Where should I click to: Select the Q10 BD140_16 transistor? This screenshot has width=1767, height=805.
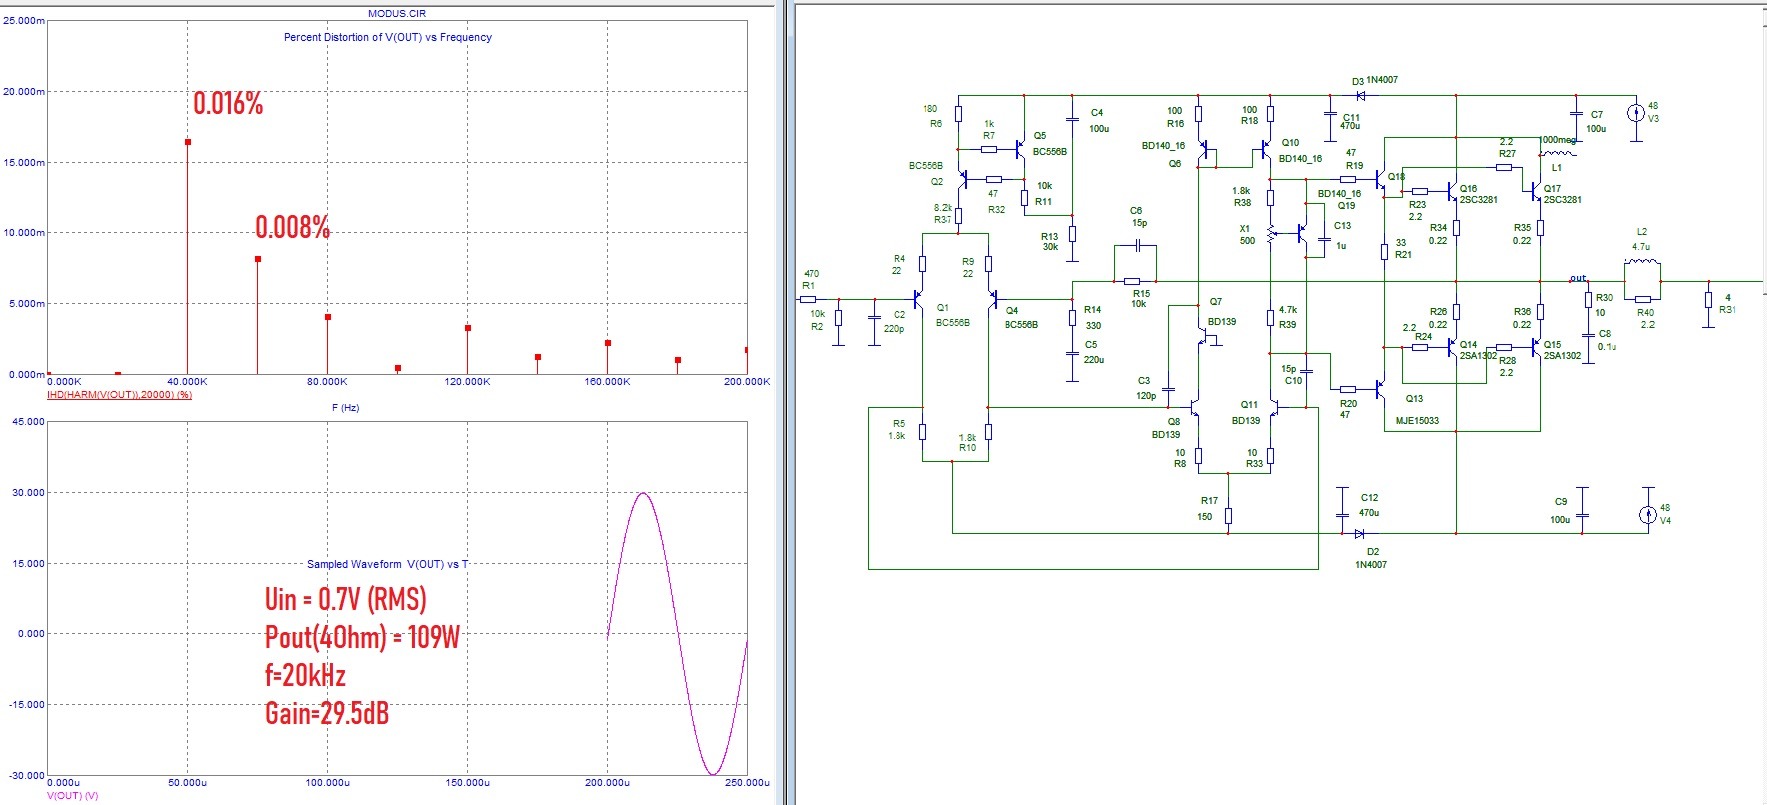tap(1266, 151)
